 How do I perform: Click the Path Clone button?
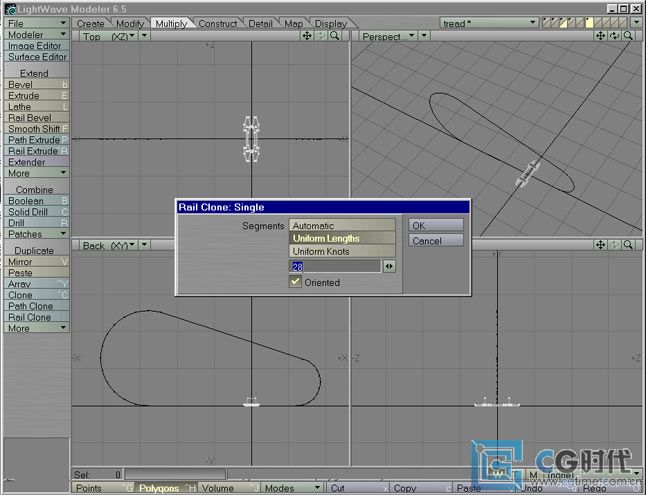[x=36, y=306]
